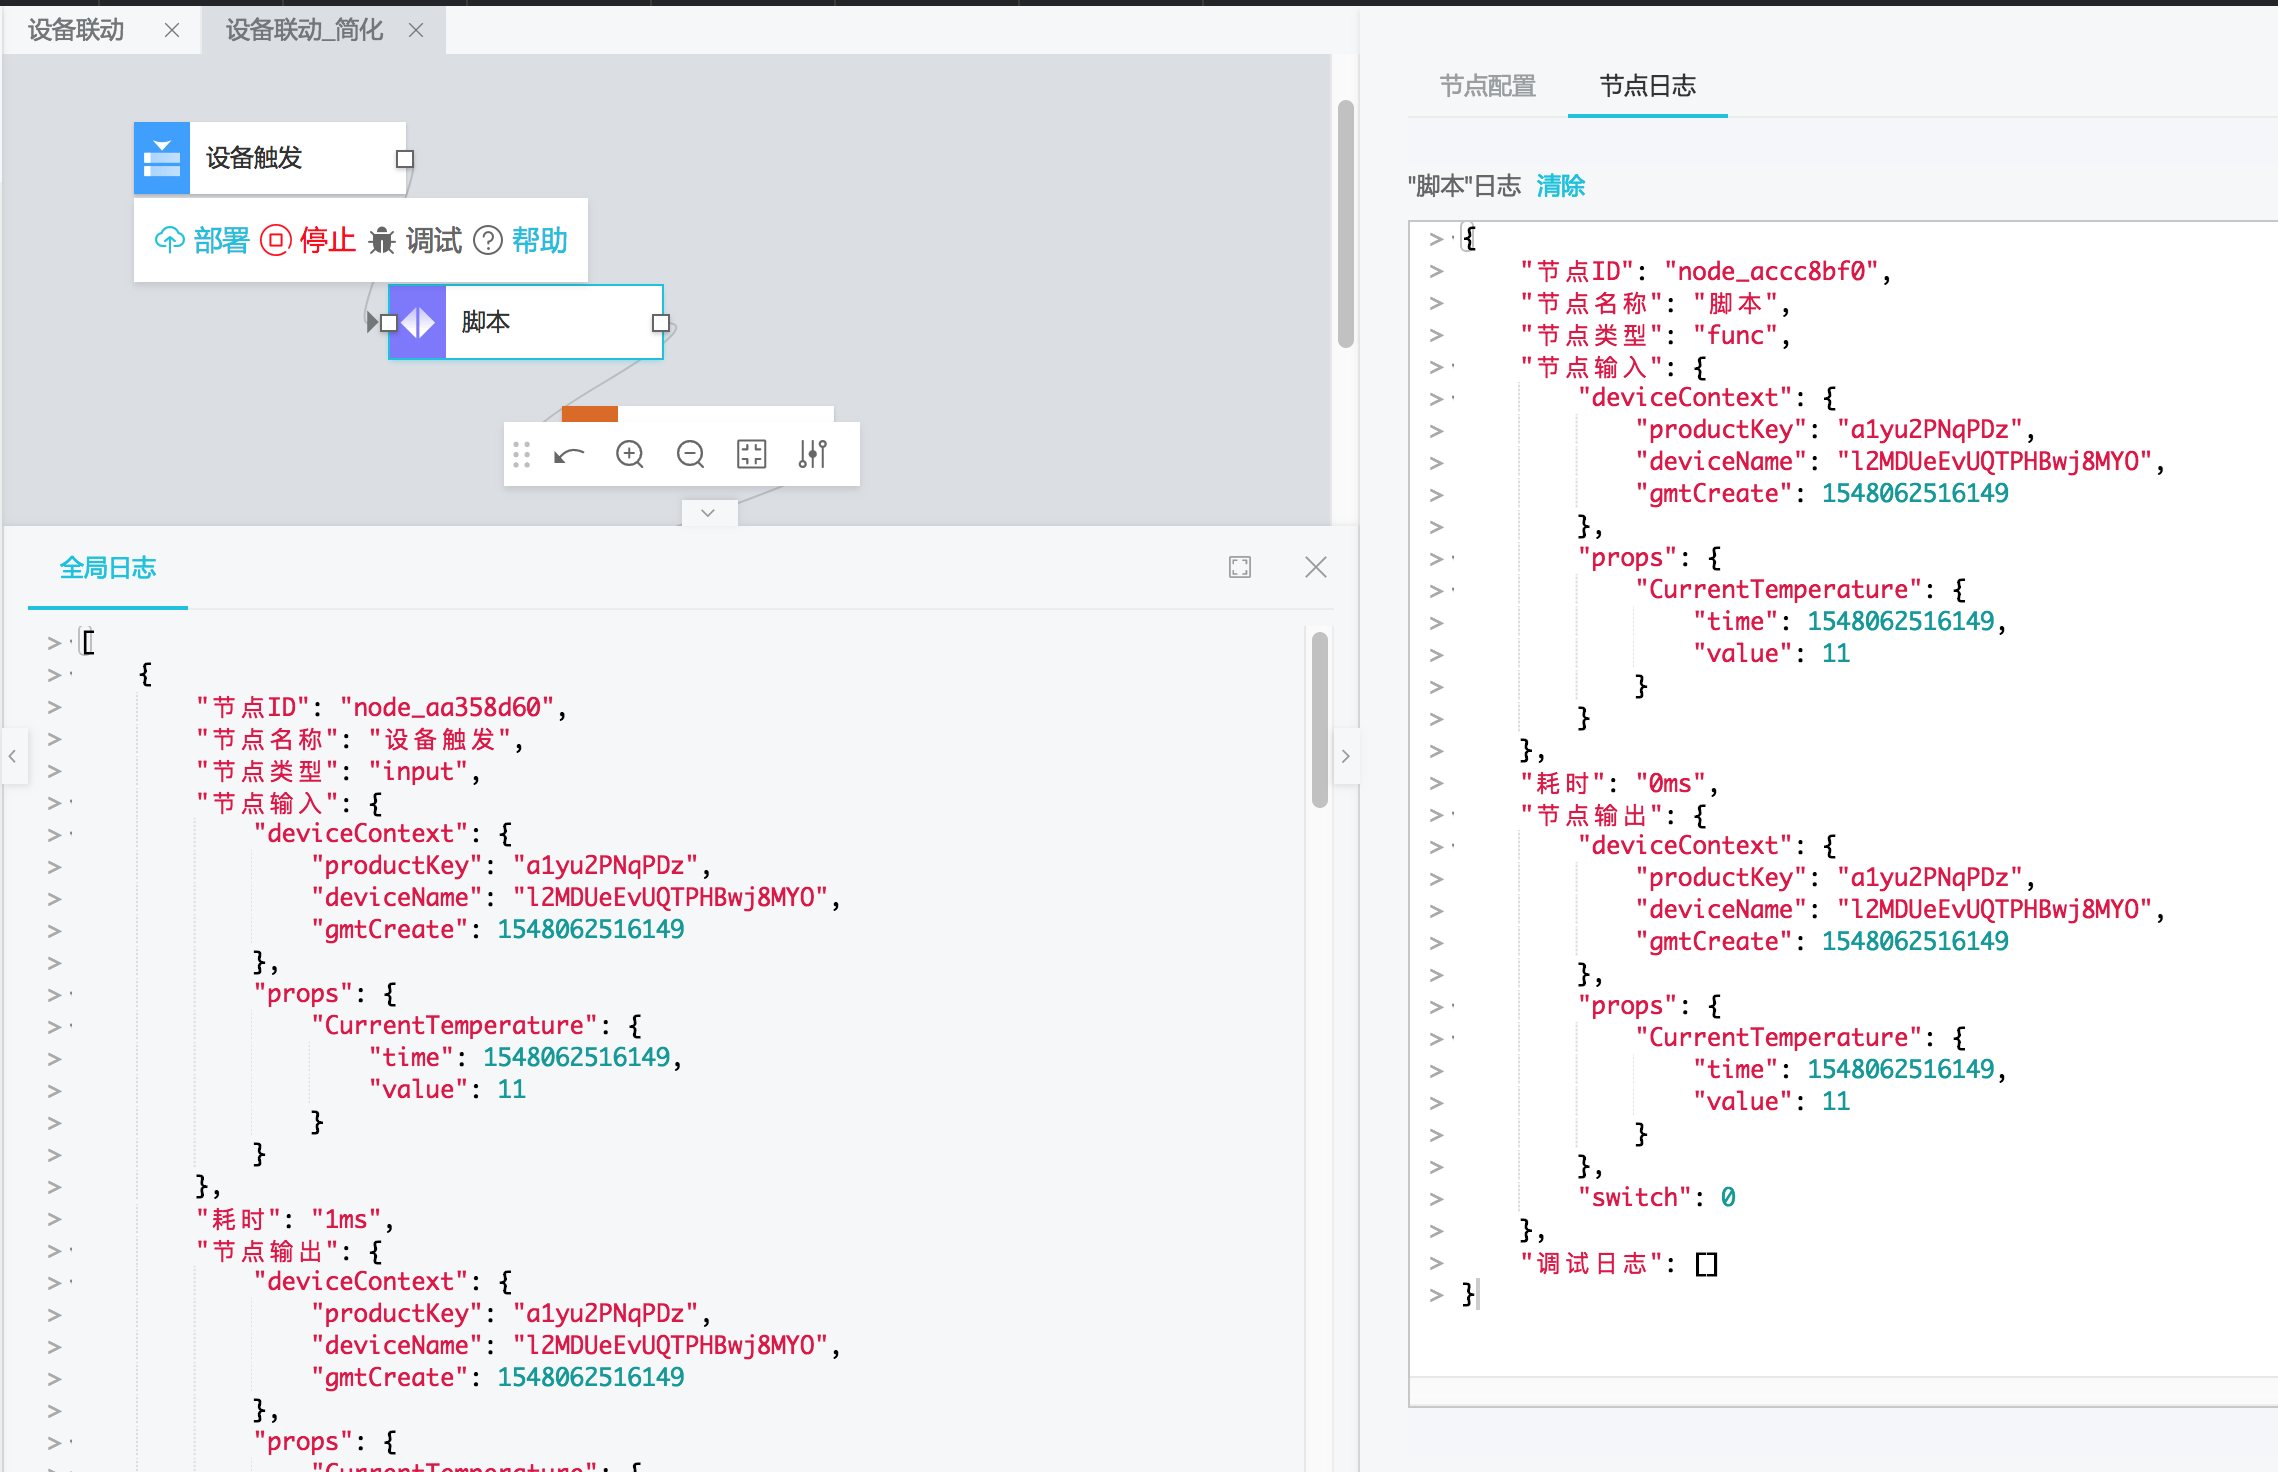Viewport: 2278px width, 1472px height.
Task: Select the 全局日志 tab
Action: coord(108,568)
